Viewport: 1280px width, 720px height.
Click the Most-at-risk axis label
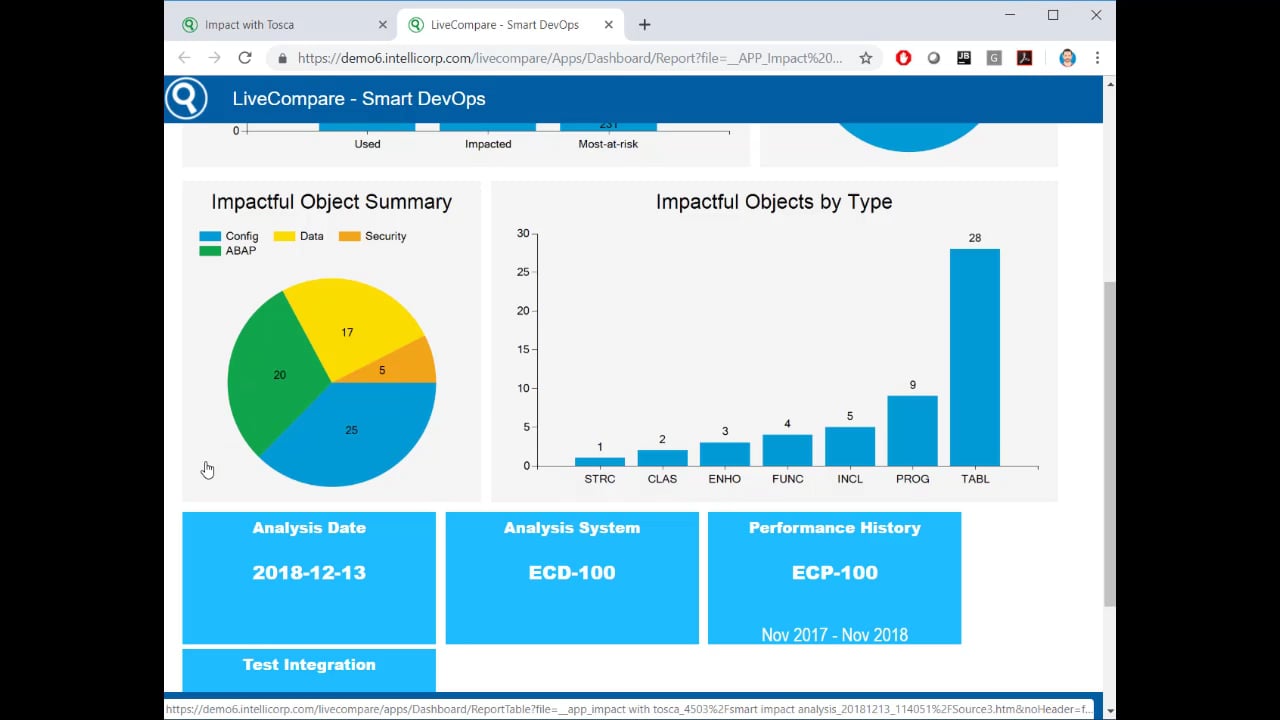[x=608, y=144]
